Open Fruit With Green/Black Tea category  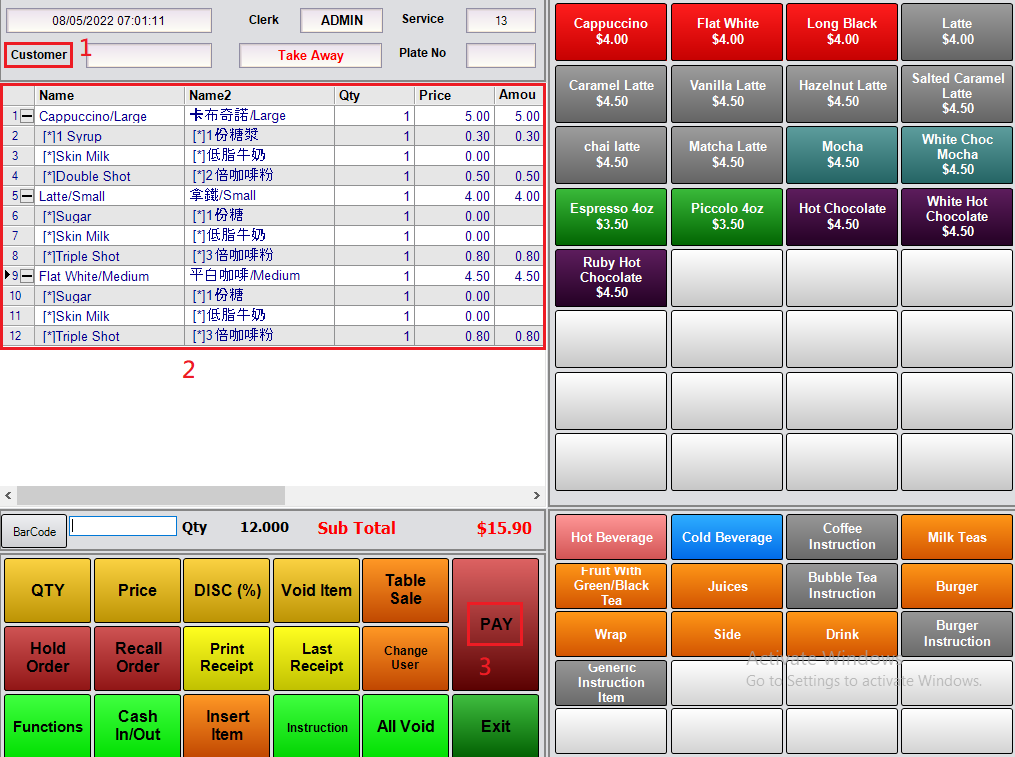point(611,586)
